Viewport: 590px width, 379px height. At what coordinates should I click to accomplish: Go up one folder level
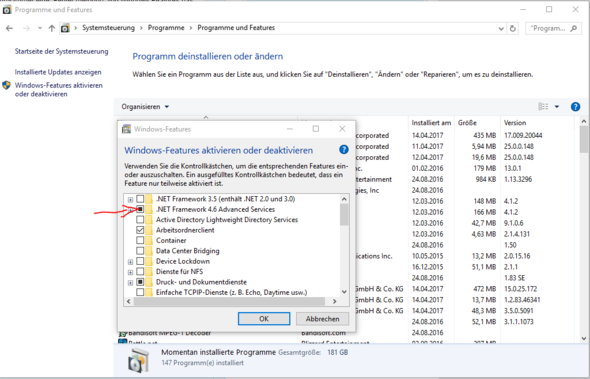coord(52,28)
